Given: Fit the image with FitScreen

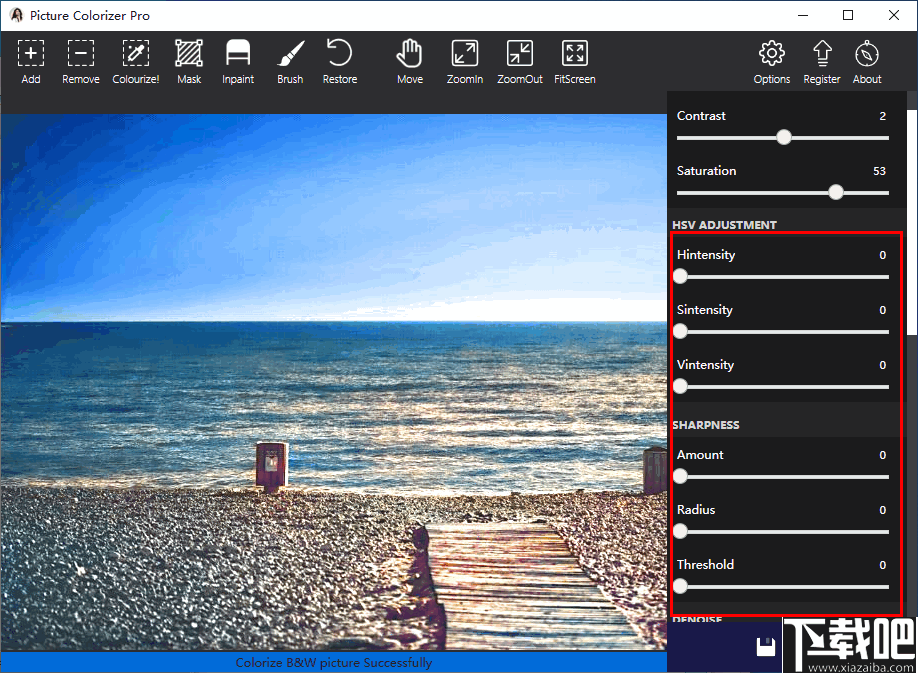Looking at the screenshot, I should [574, 60].
